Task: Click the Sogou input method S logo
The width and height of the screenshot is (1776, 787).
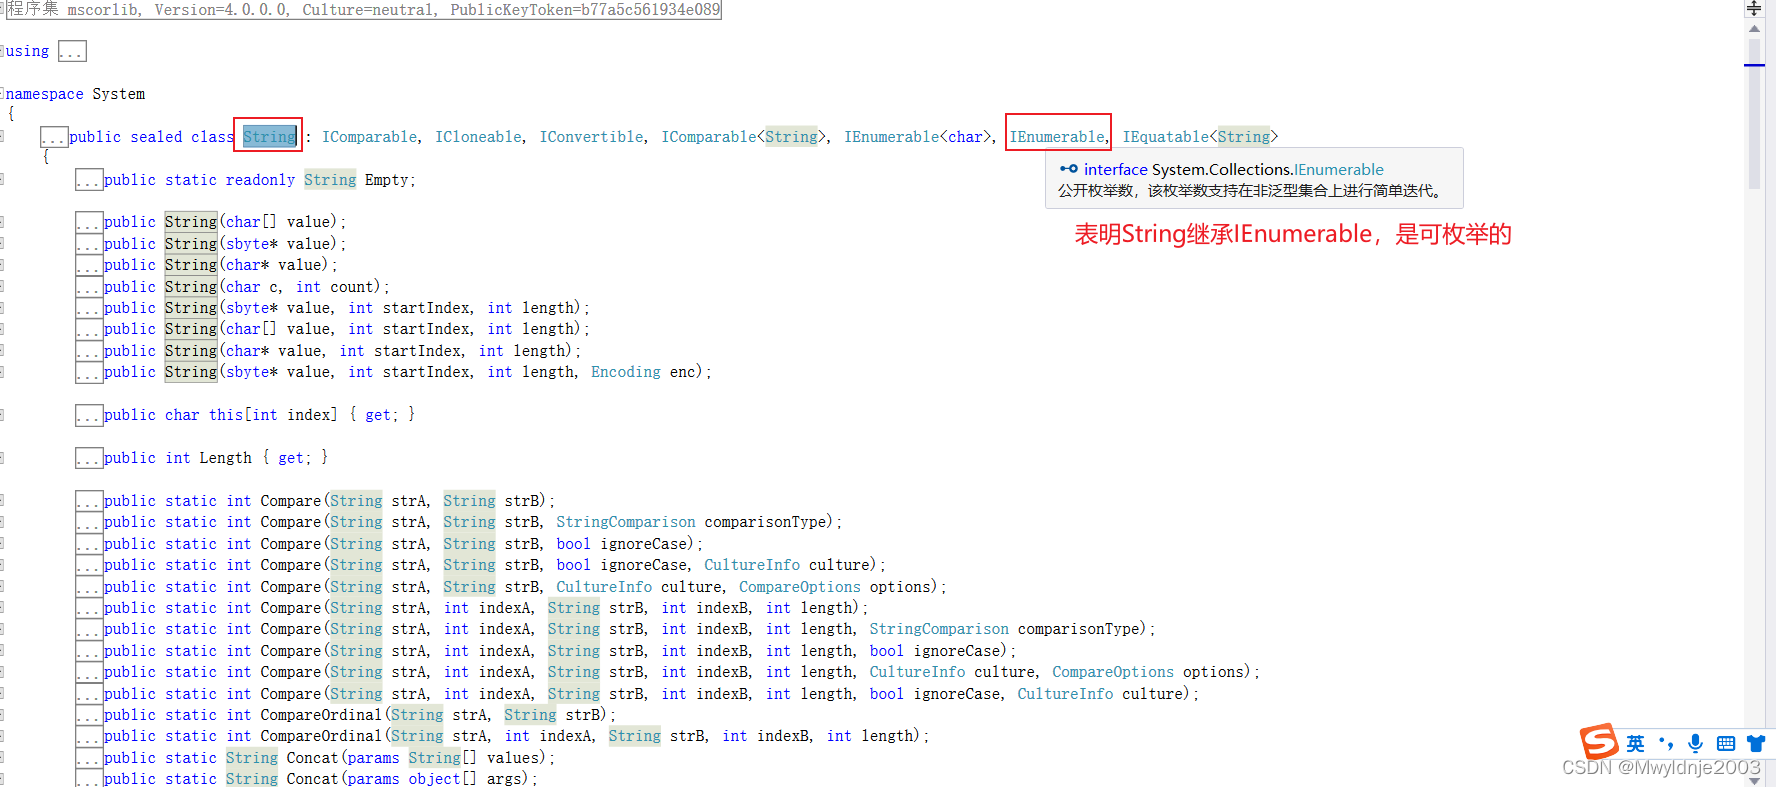Action: coord(1599,742)
